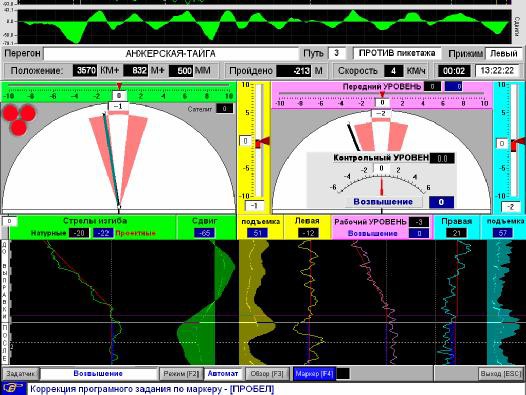526x395 pixels.
Task: Click the Правая value 21
Action: point(456,233)
